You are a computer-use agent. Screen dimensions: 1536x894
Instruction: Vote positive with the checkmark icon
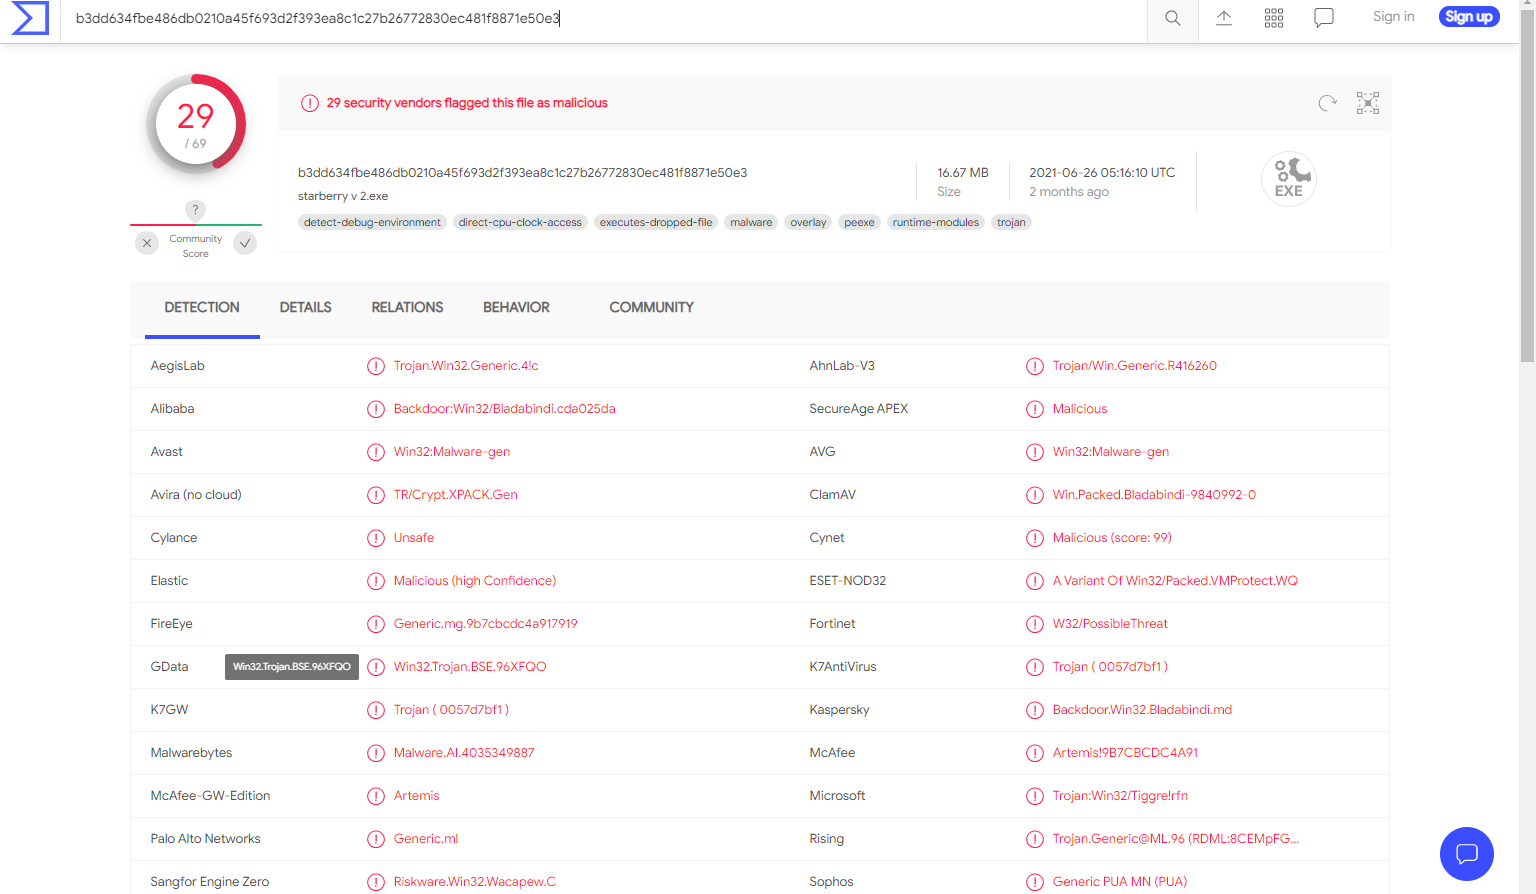coord(245,243)
